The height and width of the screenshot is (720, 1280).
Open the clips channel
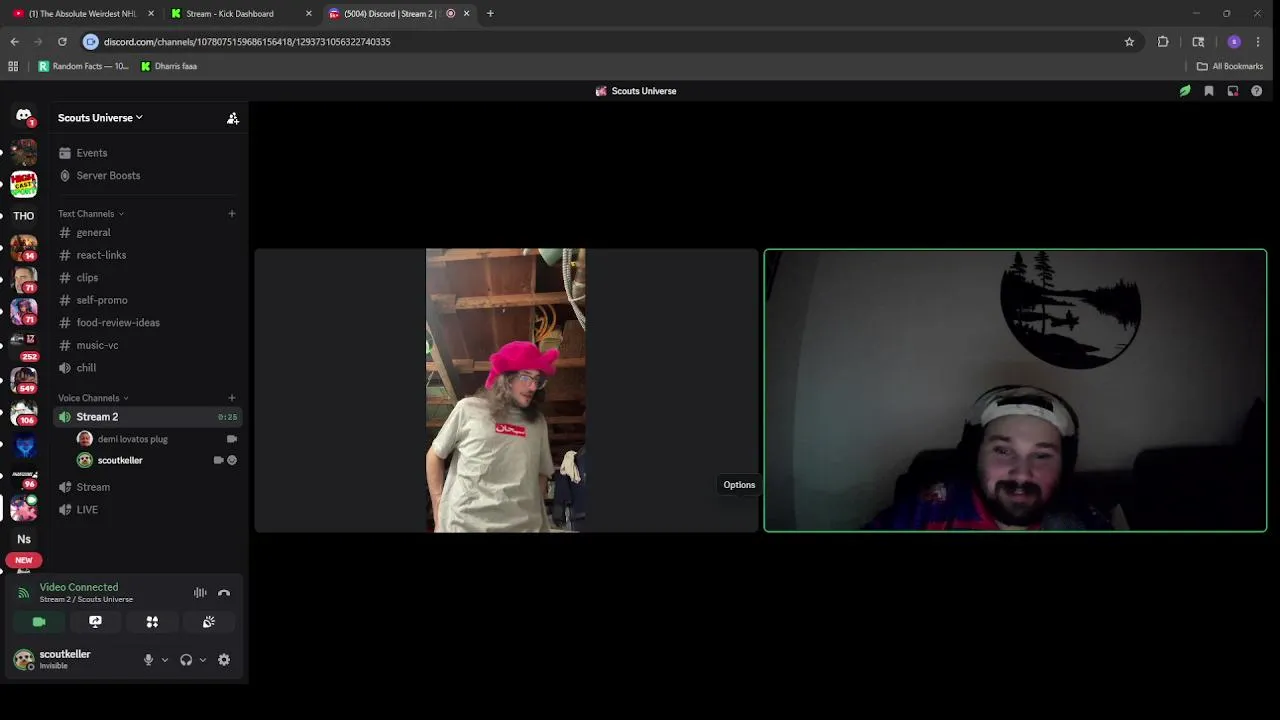(150, 278)
